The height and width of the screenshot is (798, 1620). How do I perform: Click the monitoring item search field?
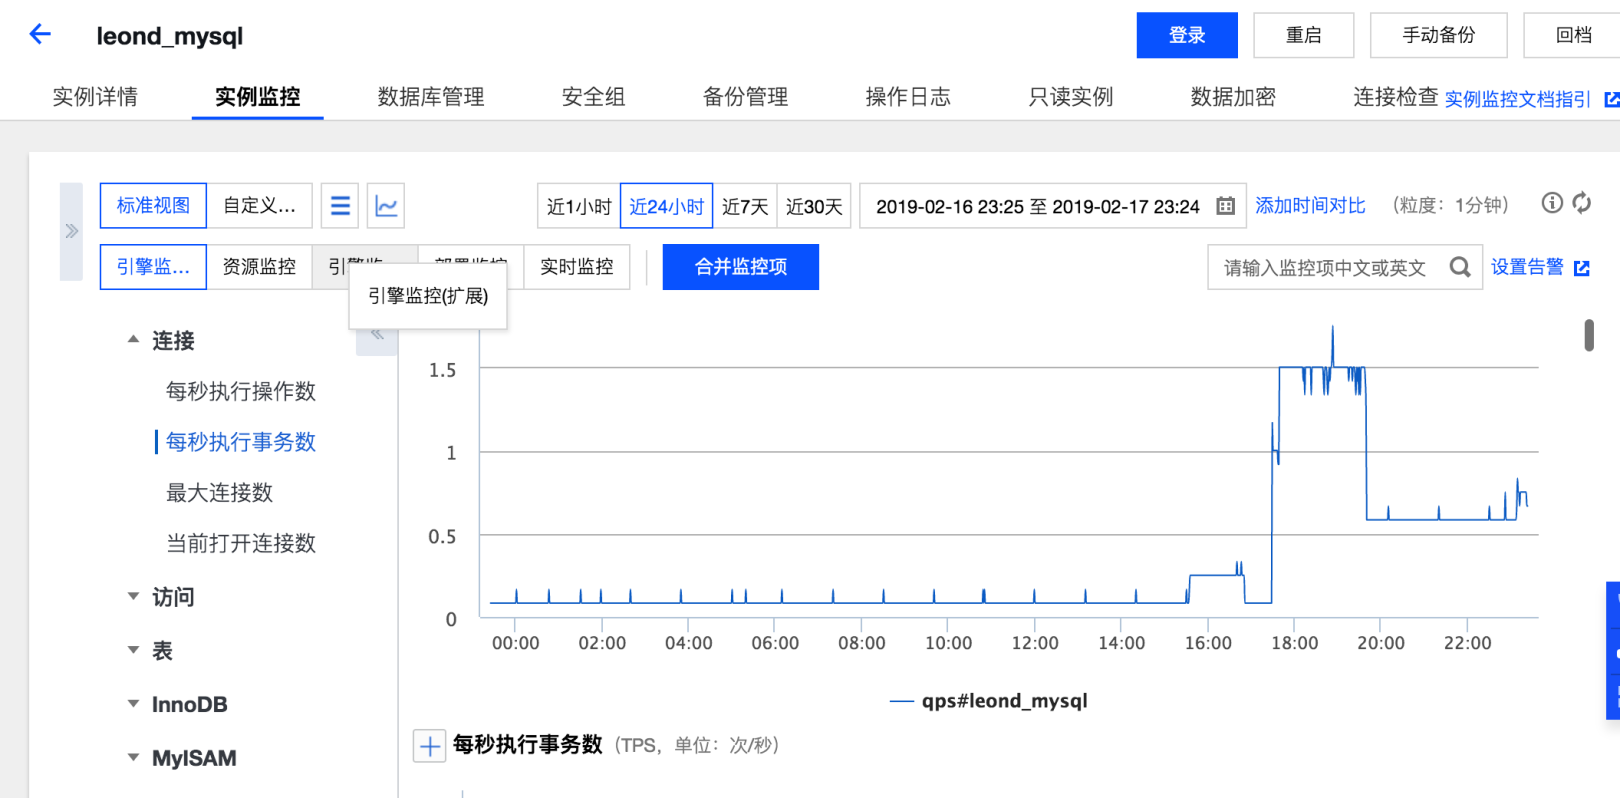point(1344,267)
